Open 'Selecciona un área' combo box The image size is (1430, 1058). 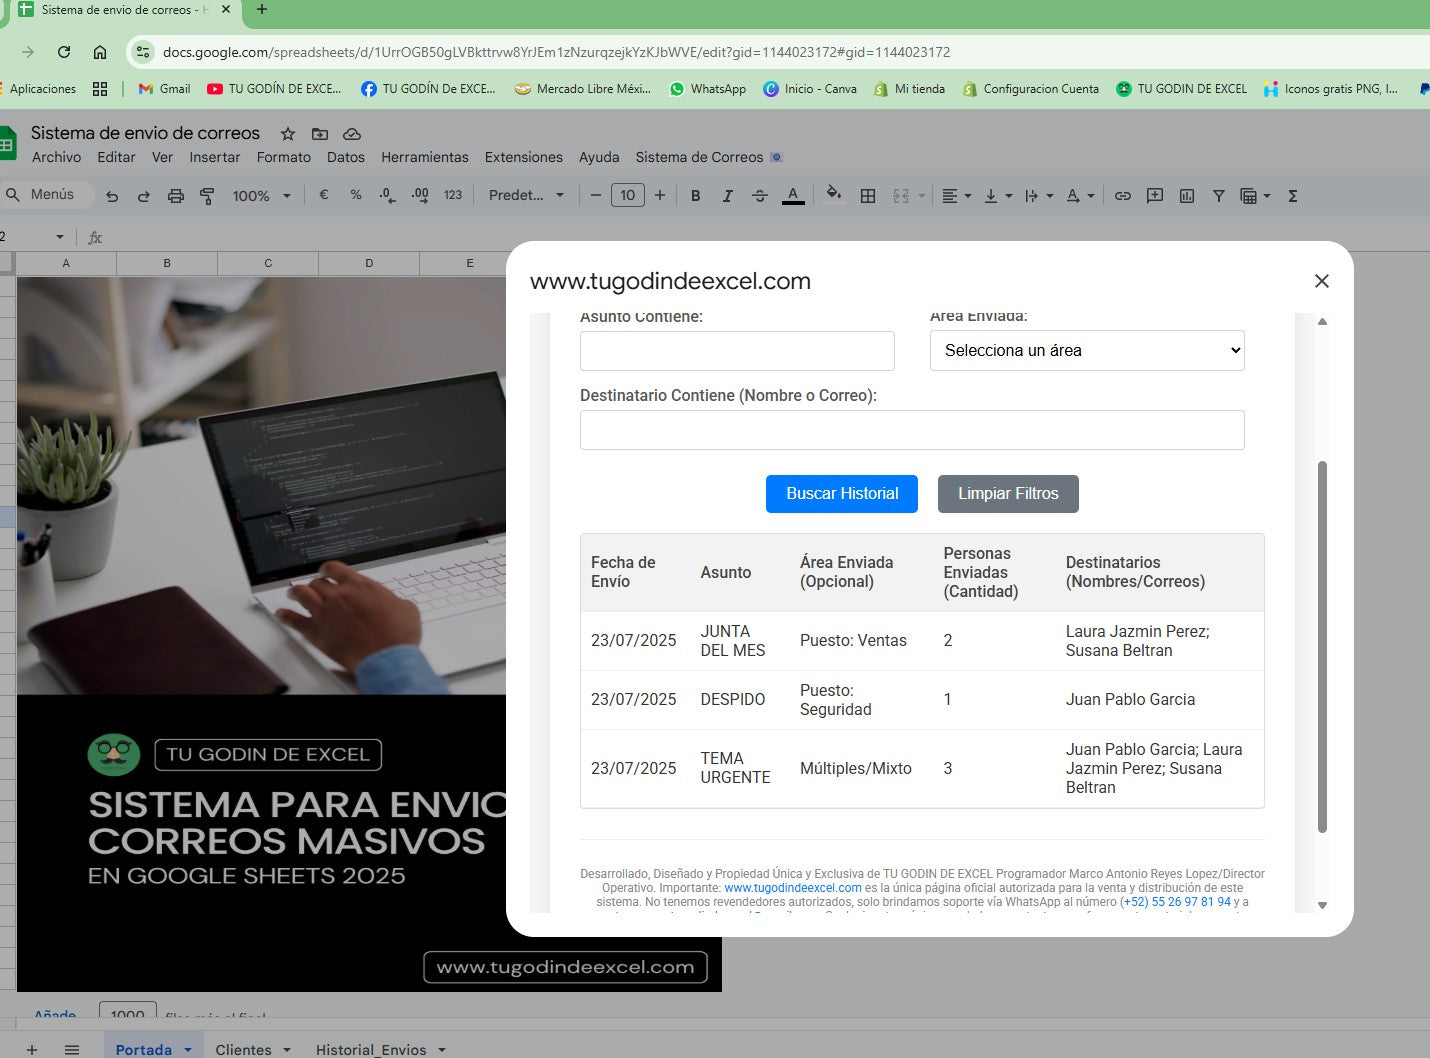[1087, 350]
